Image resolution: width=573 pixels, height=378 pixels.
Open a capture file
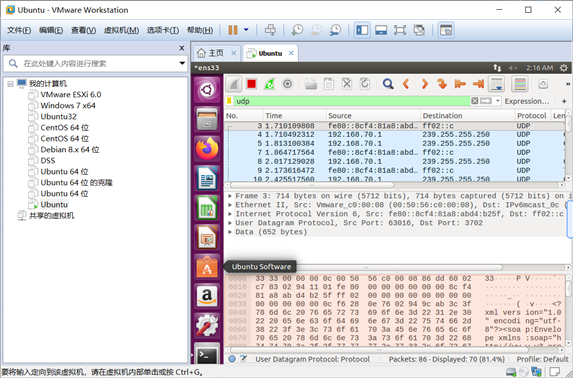(311, 84)
